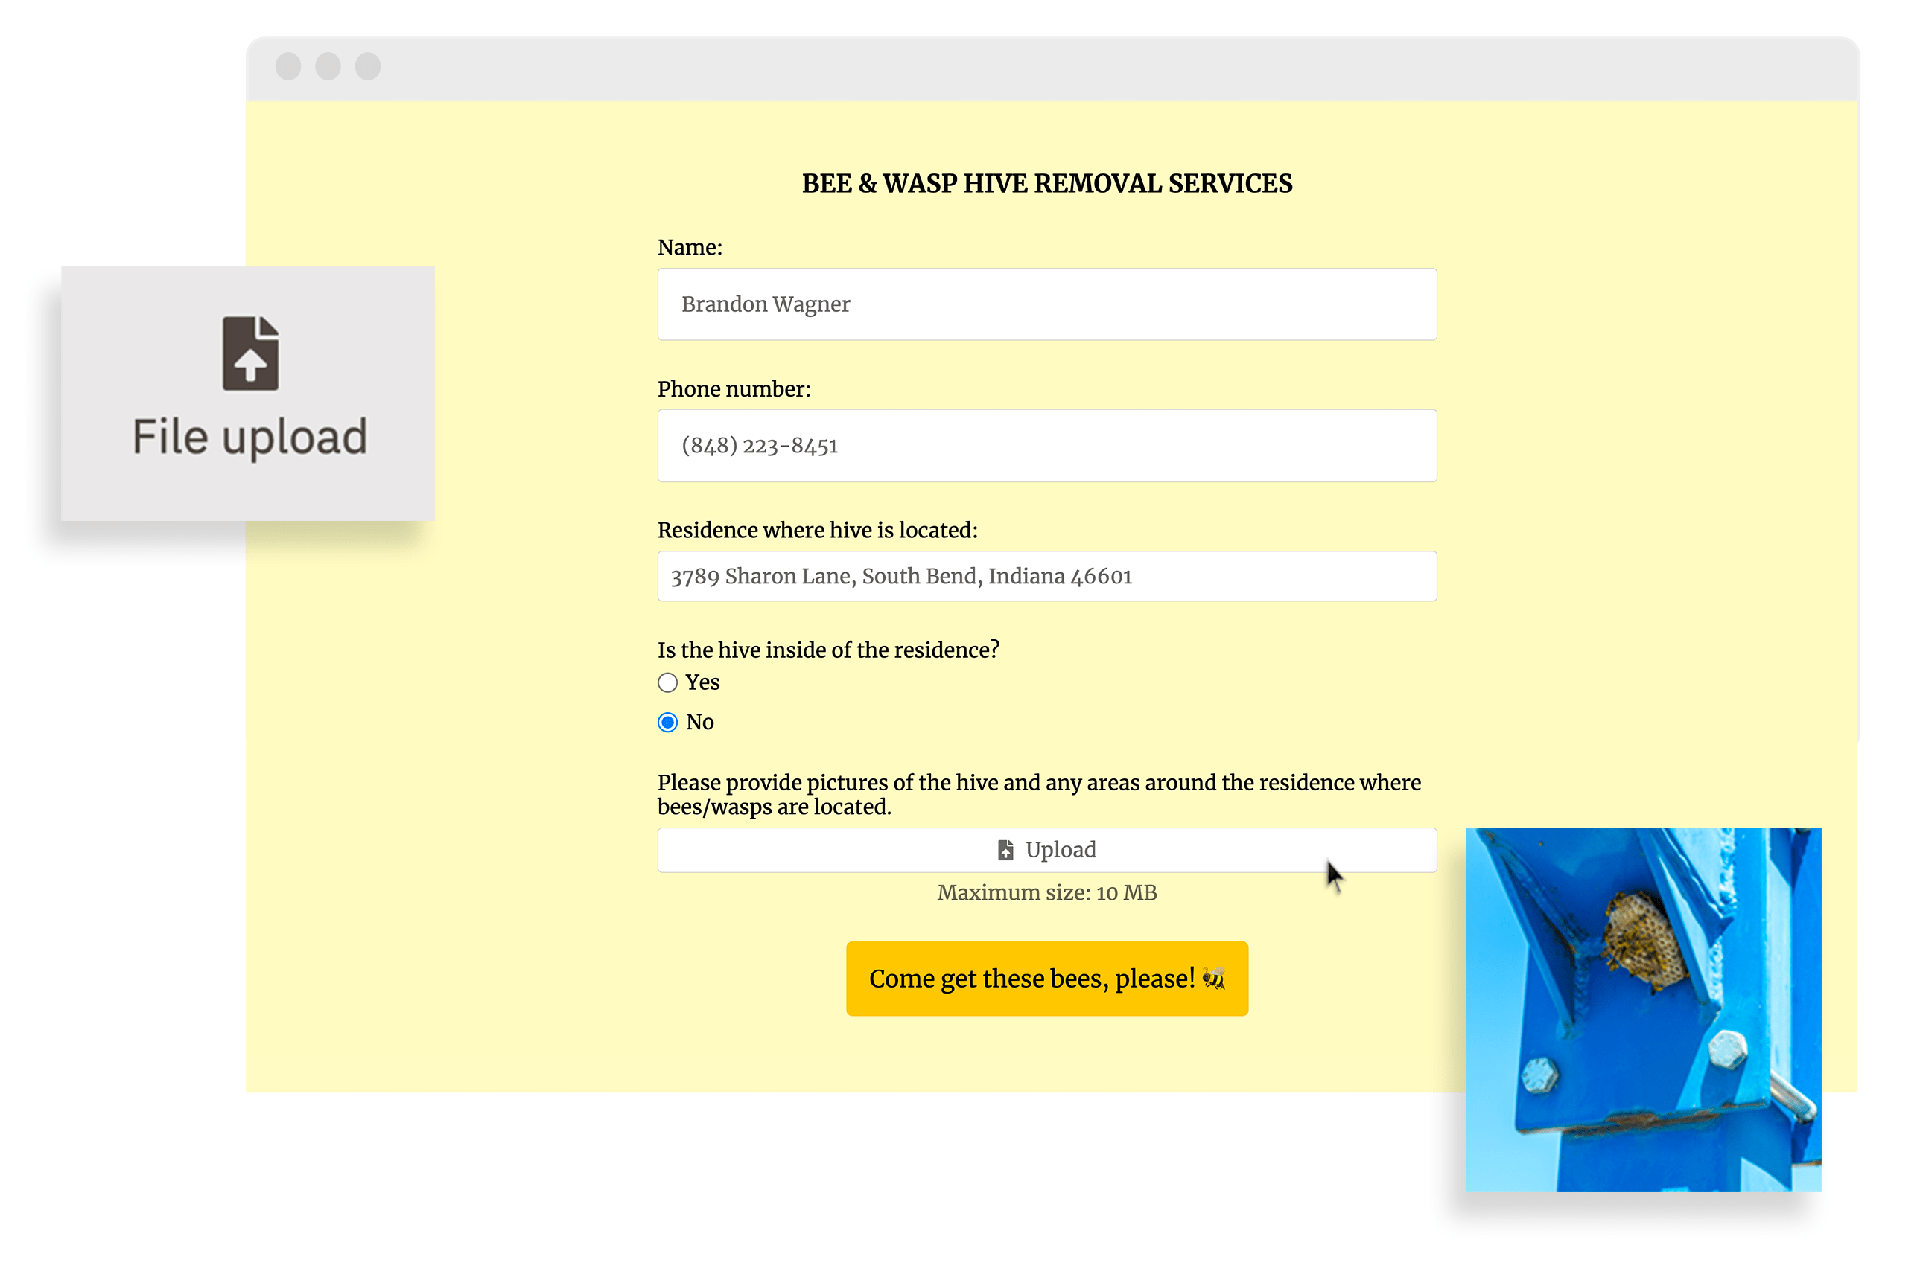Click the "Maximum size: 10 MB" note

1046,893
